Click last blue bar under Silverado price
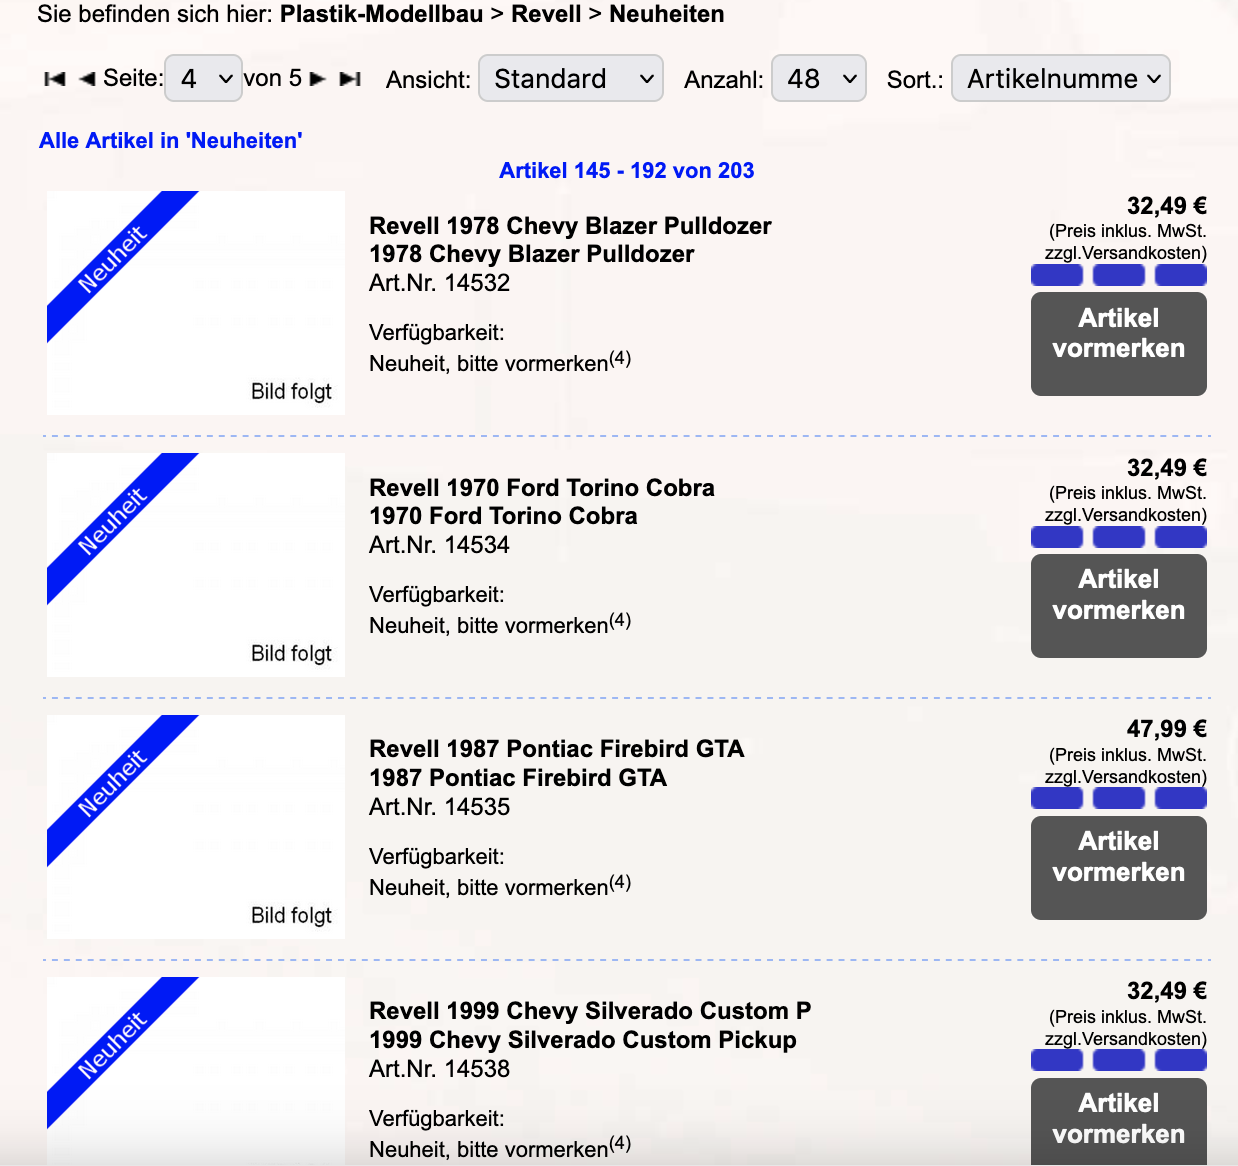Viewport: 1238px width, 1166px height. [1181, 1060]
